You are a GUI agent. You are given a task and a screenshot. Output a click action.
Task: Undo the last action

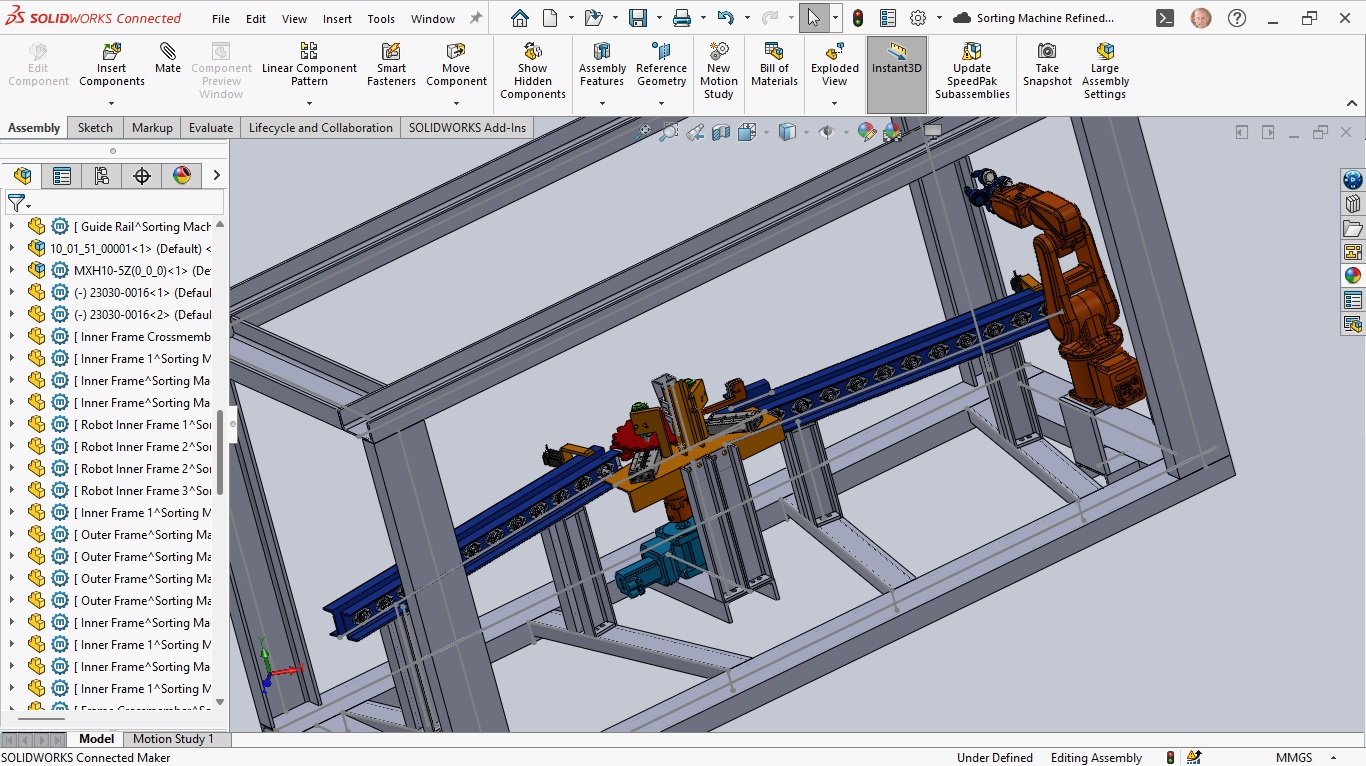click(726, 18)
